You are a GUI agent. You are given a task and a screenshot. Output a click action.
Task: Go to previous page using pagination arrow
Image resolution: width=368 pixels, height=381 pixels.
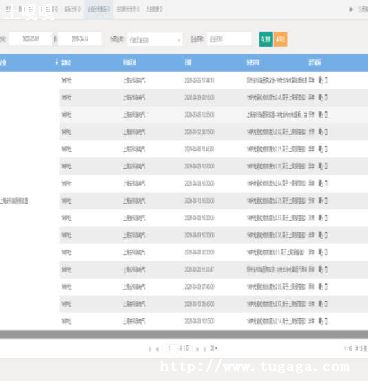pos(157,349)
